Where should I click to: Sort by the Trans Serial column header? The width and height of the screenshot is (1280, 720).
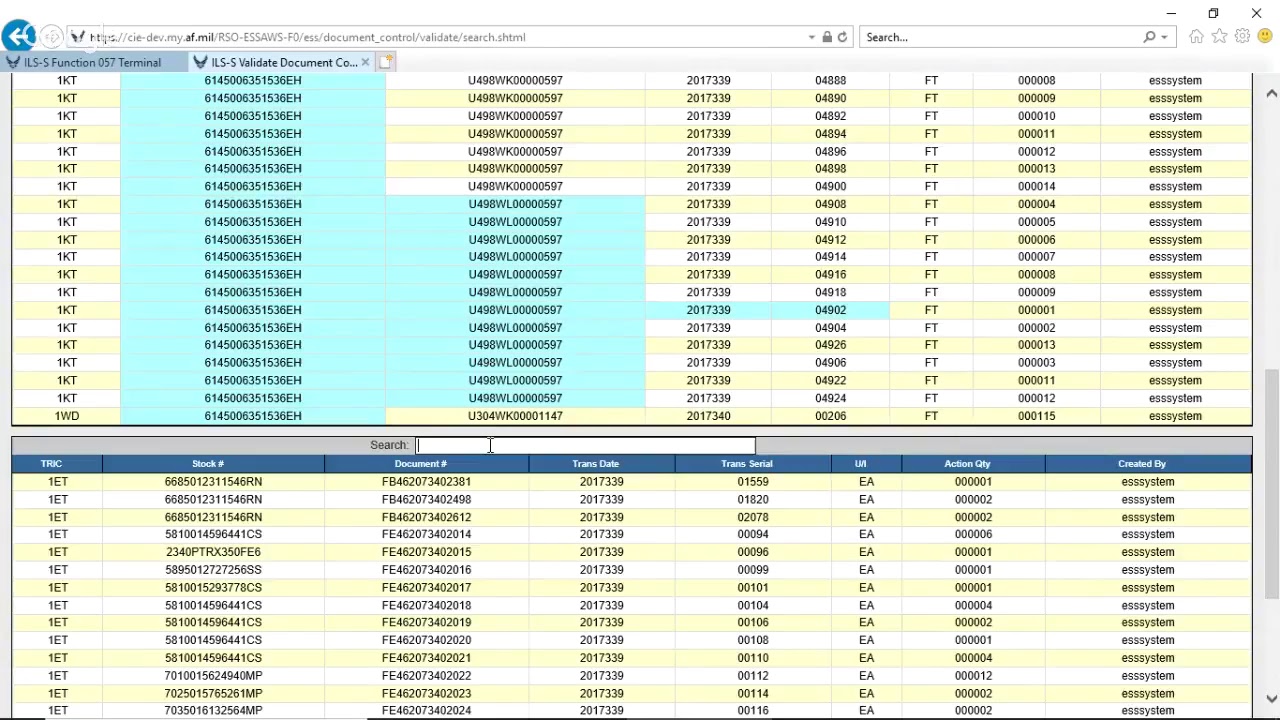point(747,464)
